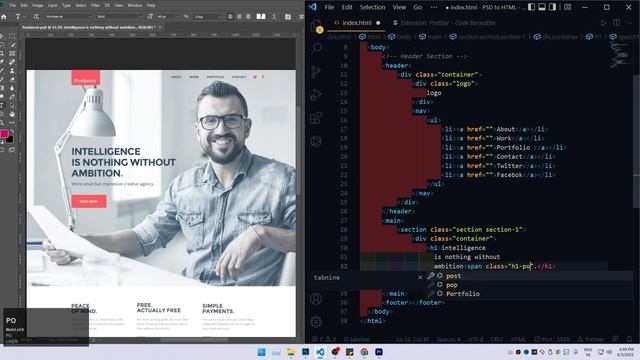Click Photoshop foreground color swatch

[4, 133]
